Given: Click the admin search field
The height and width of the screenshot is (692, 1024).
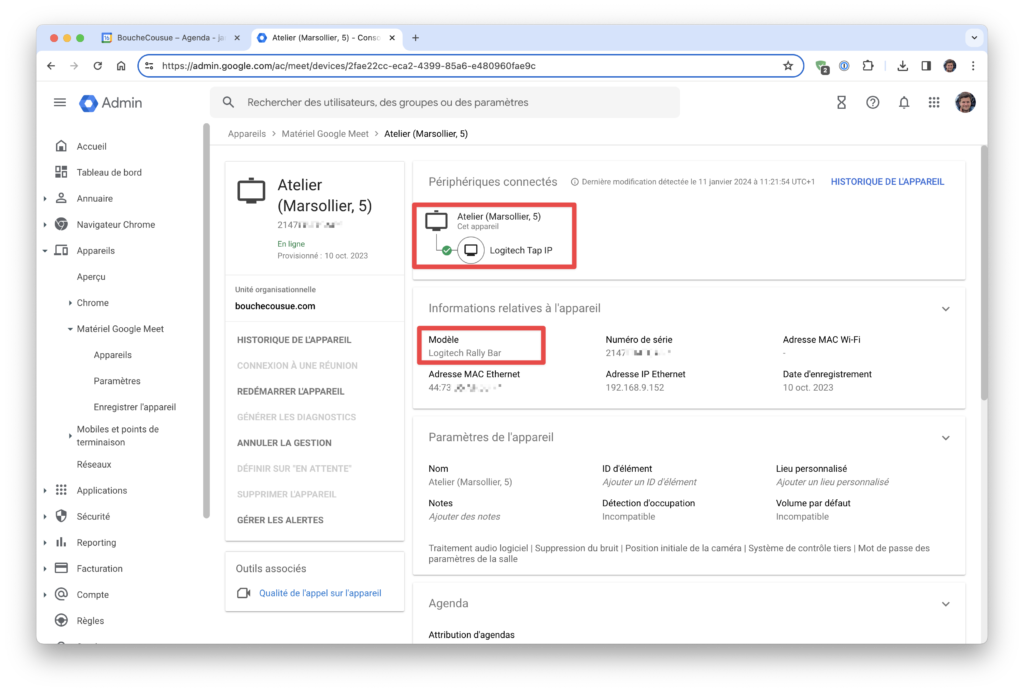Looking at the screenshot, I should point(445,102).
